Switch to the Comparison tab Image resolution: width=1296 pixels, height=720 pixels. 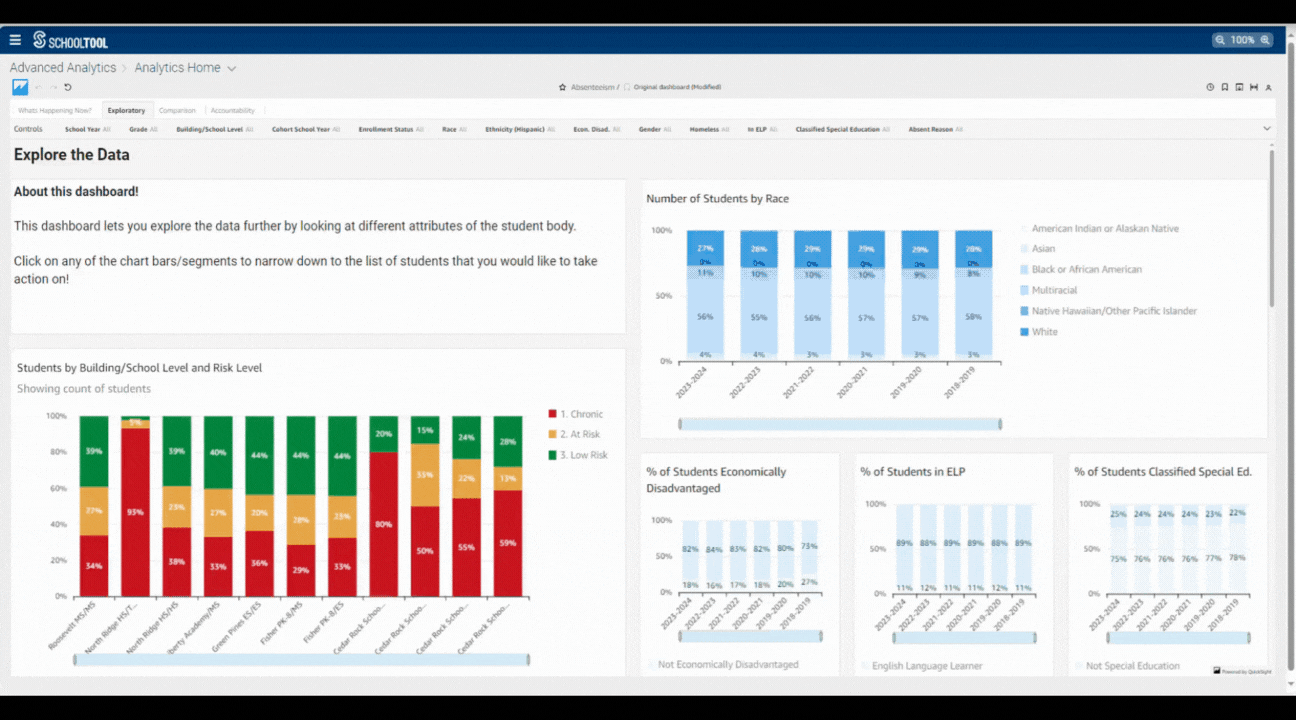point(177,110)
